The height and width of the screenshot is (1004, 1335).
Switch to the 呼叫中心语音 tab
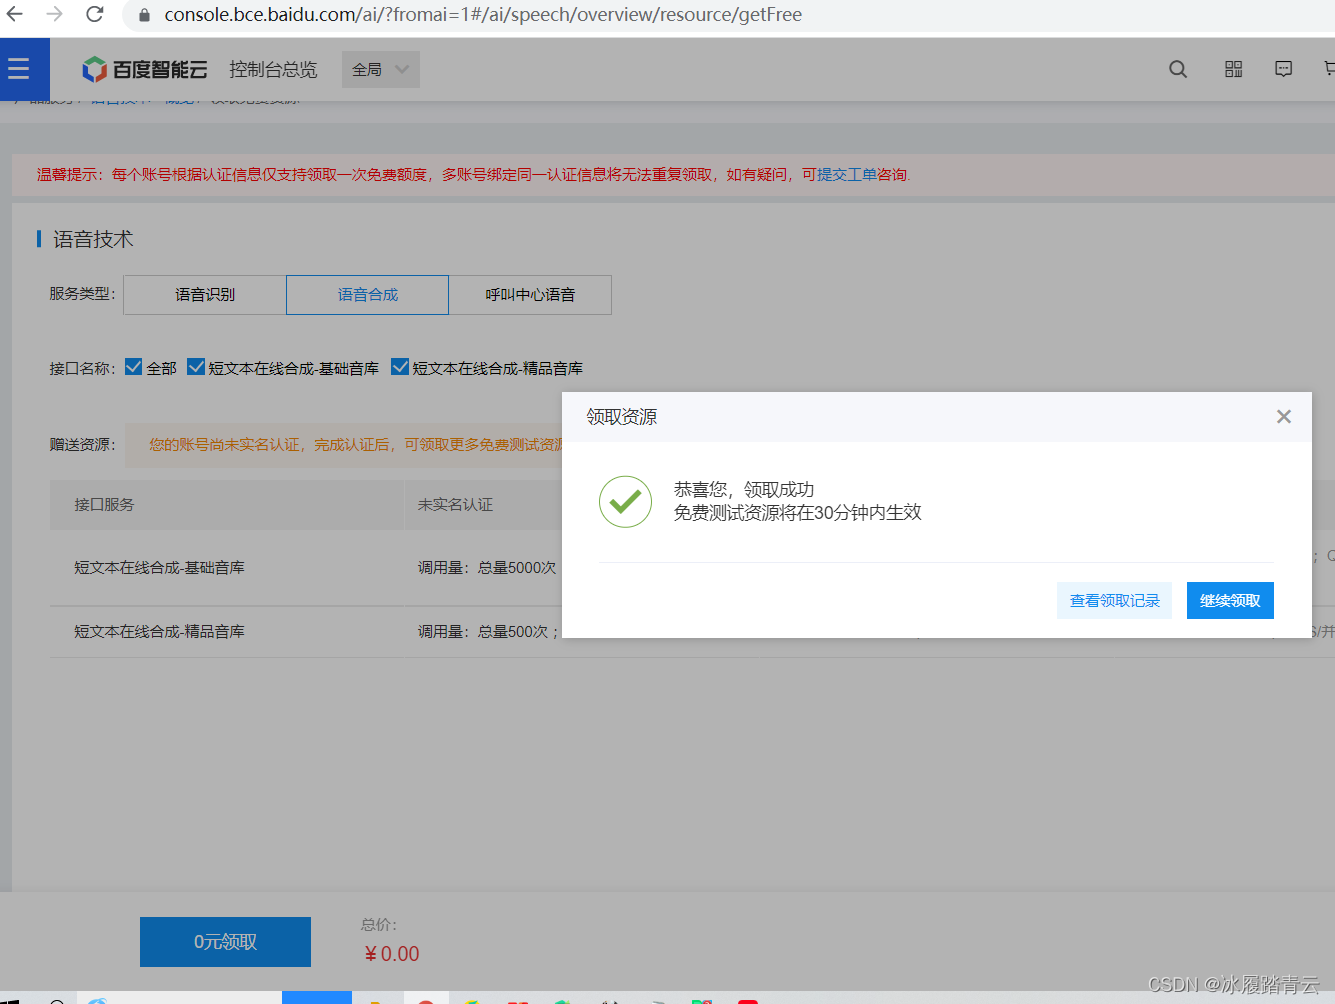tap(530, 294)
